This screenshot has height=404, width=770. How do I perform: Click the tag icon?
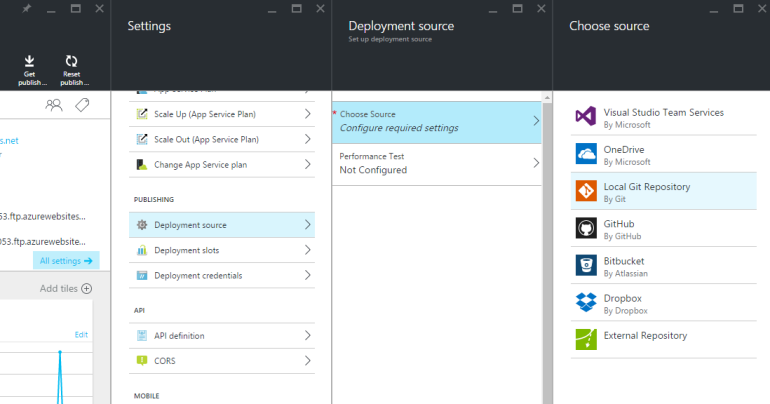tap(84, 105)
